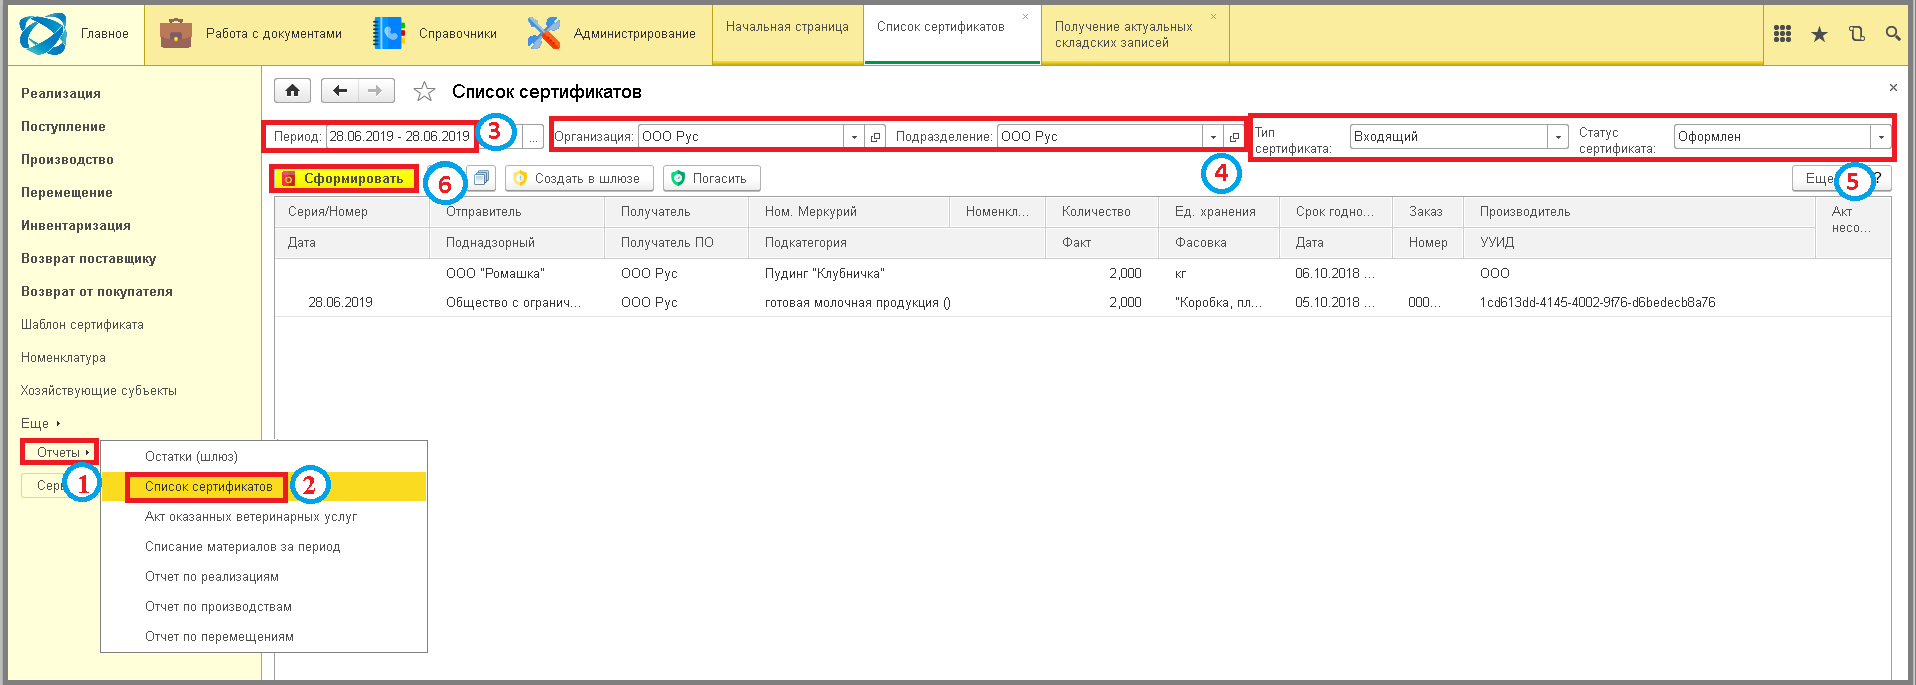The width and height of the screenshot is (1916, 685).
Task: Open favorites star in top bar
Action: (1819, 34)
